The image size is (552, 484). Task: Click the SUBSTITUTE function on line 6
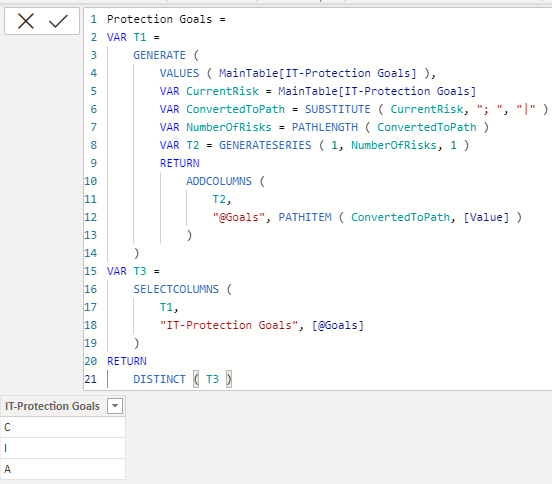pos(338,109)
